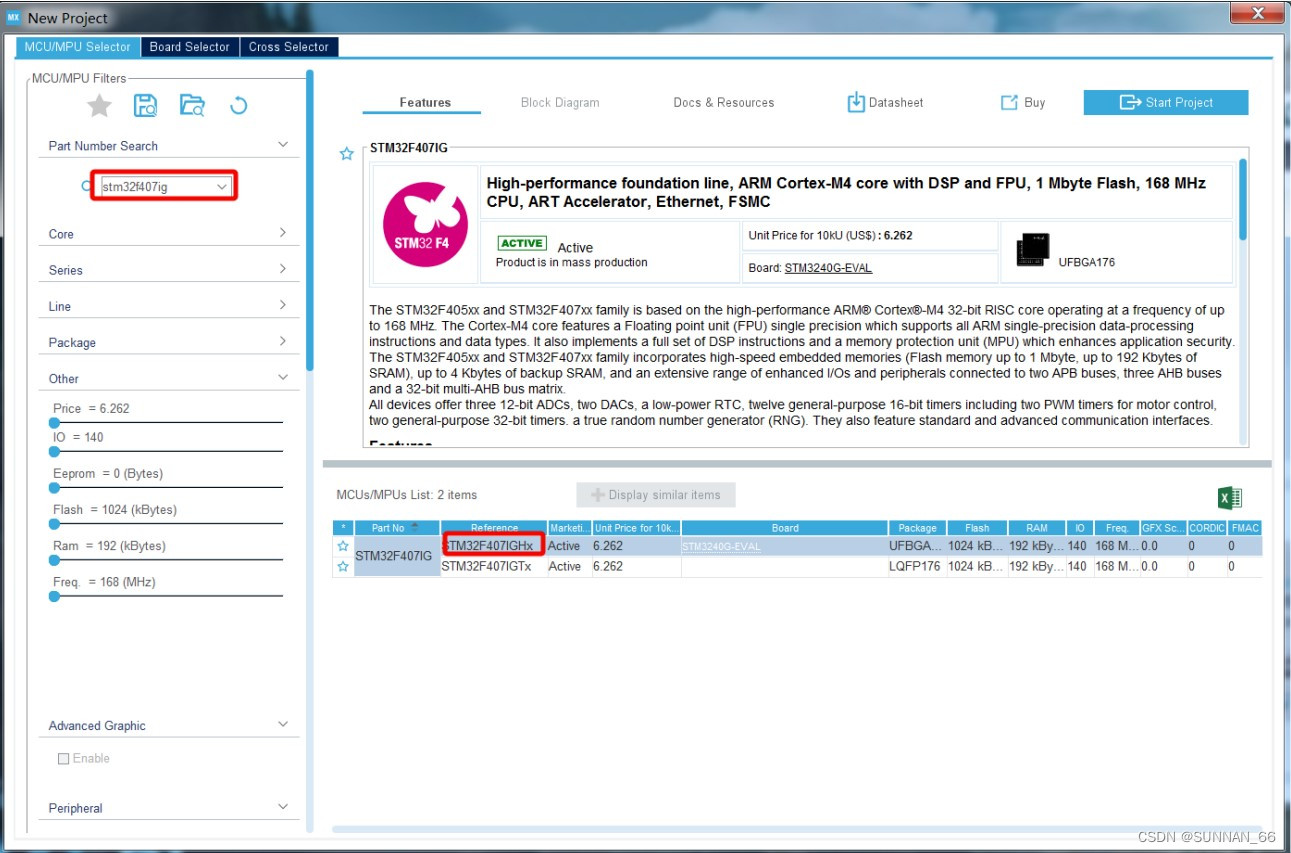
Task: Sort by the FMAC column header
Action: [1245, 528]
